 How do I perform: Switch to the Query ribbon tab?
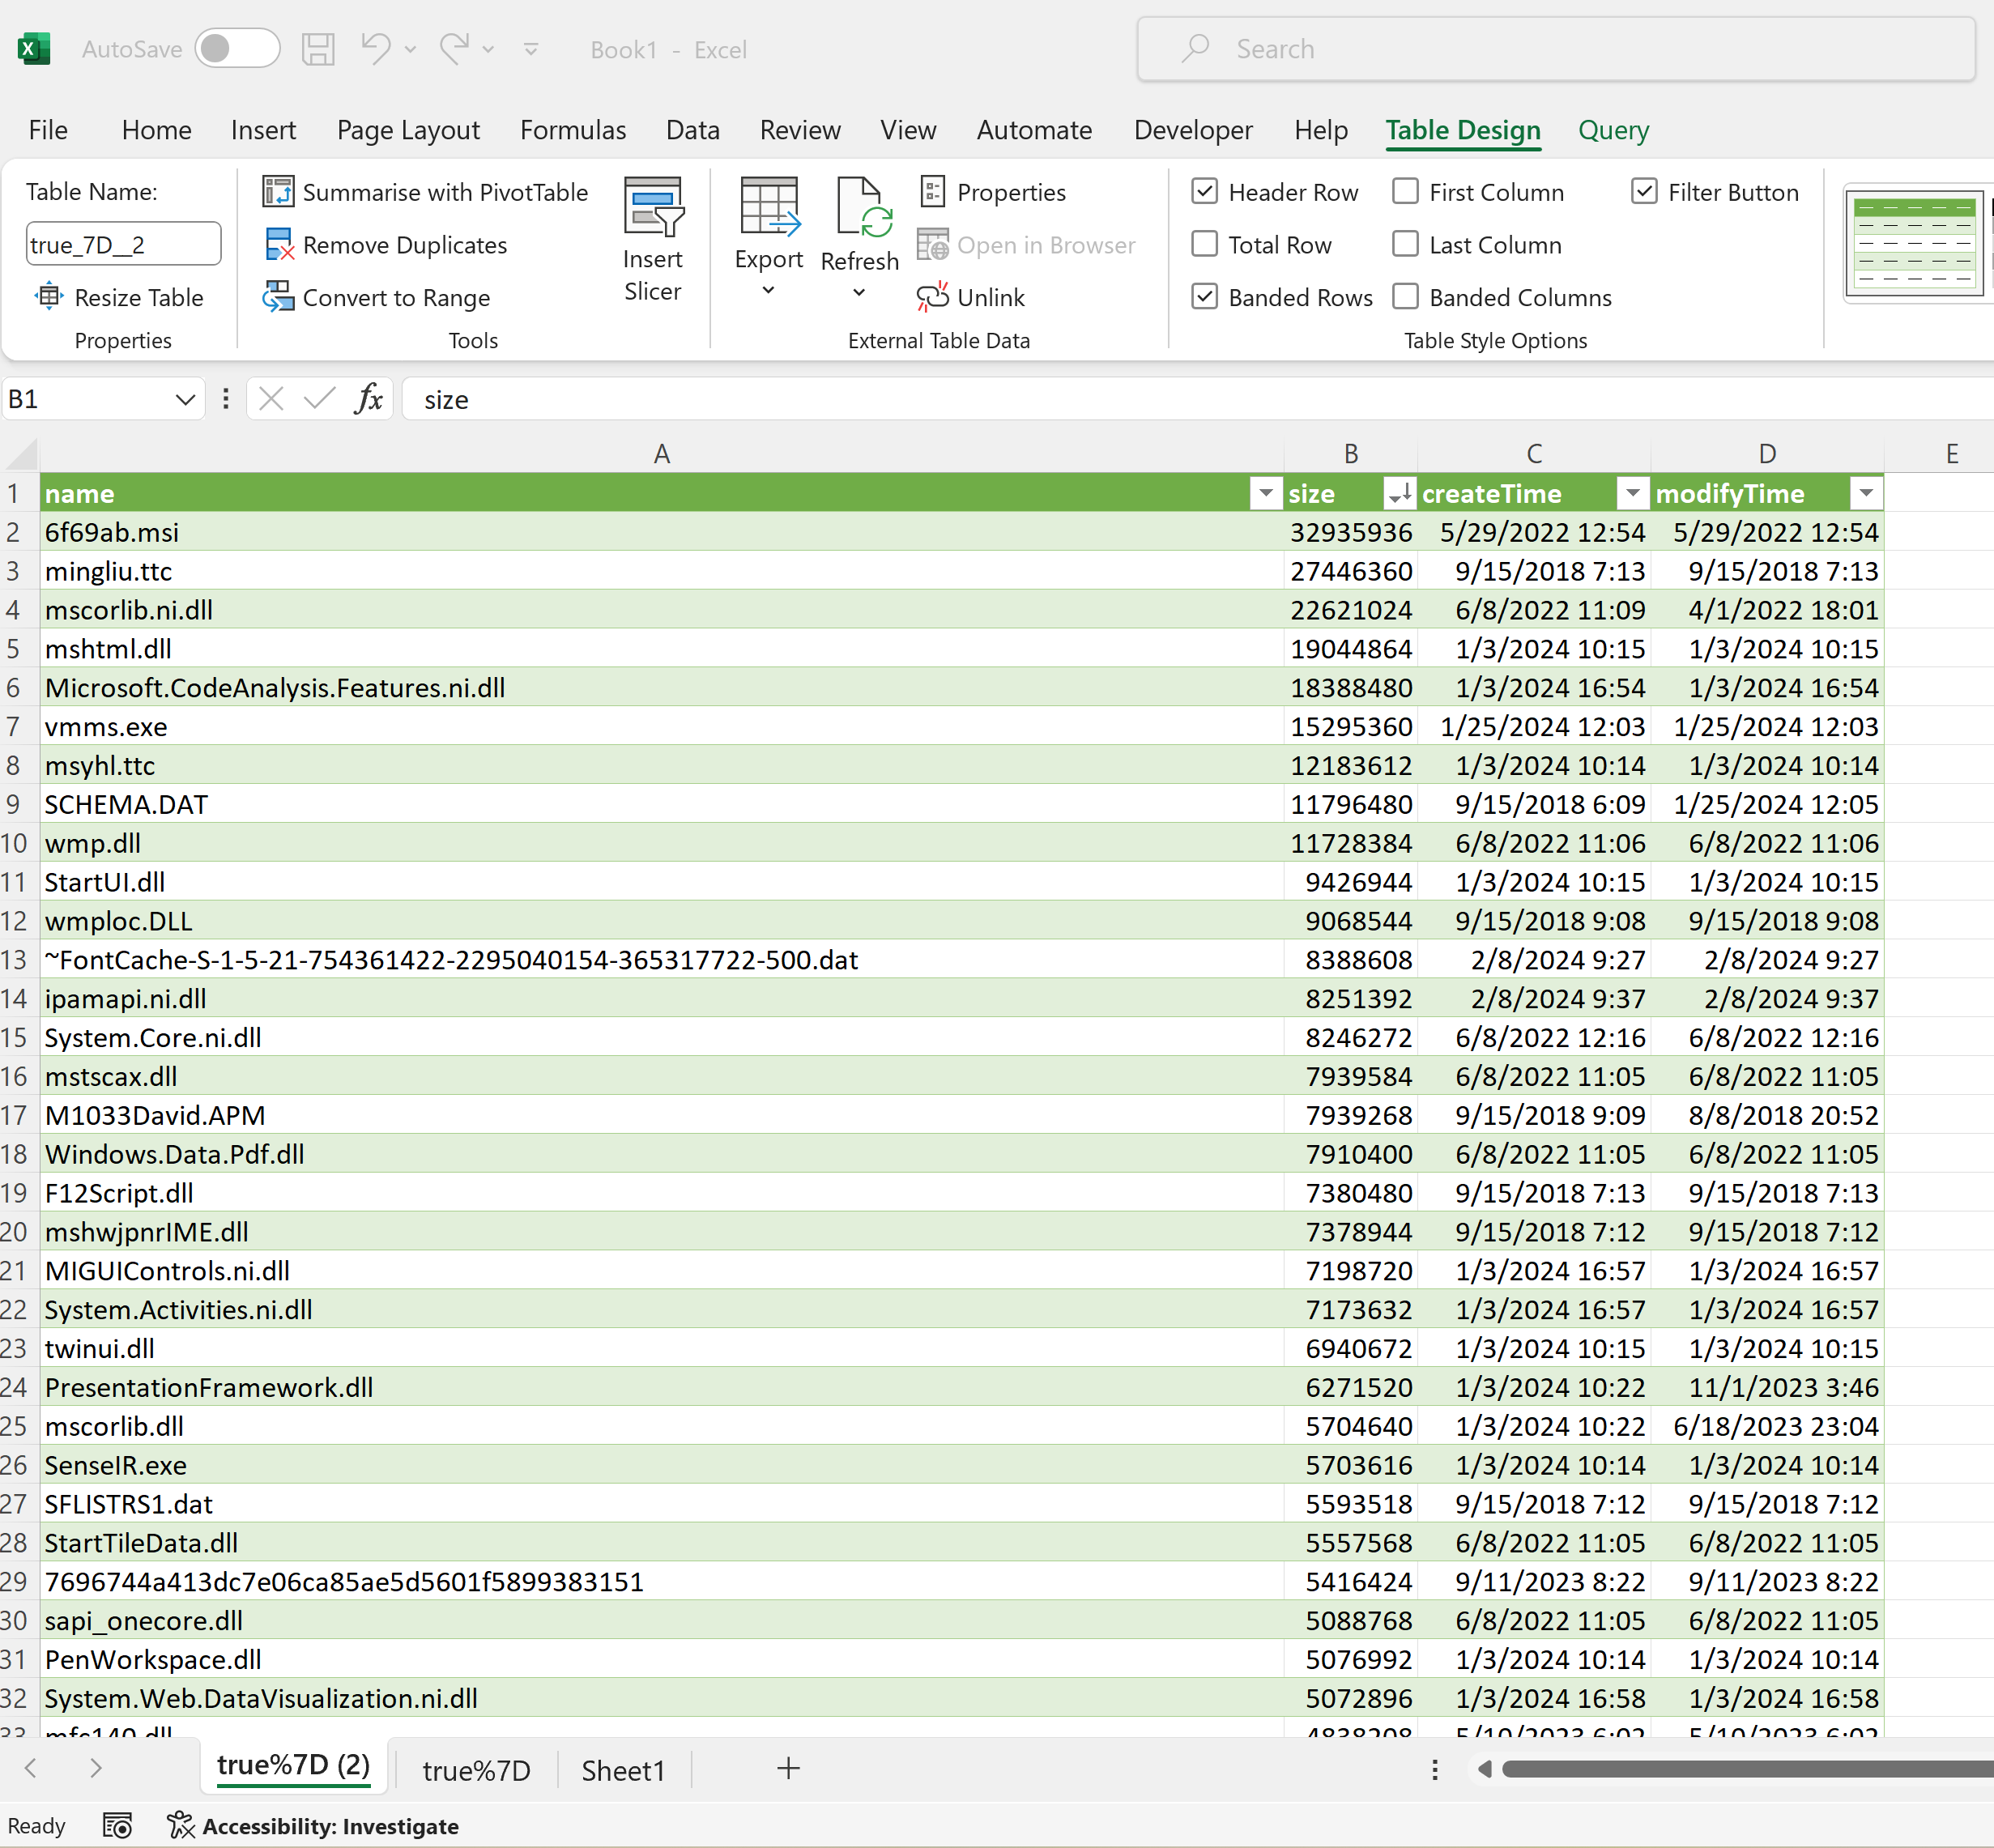pos(1612,130)
